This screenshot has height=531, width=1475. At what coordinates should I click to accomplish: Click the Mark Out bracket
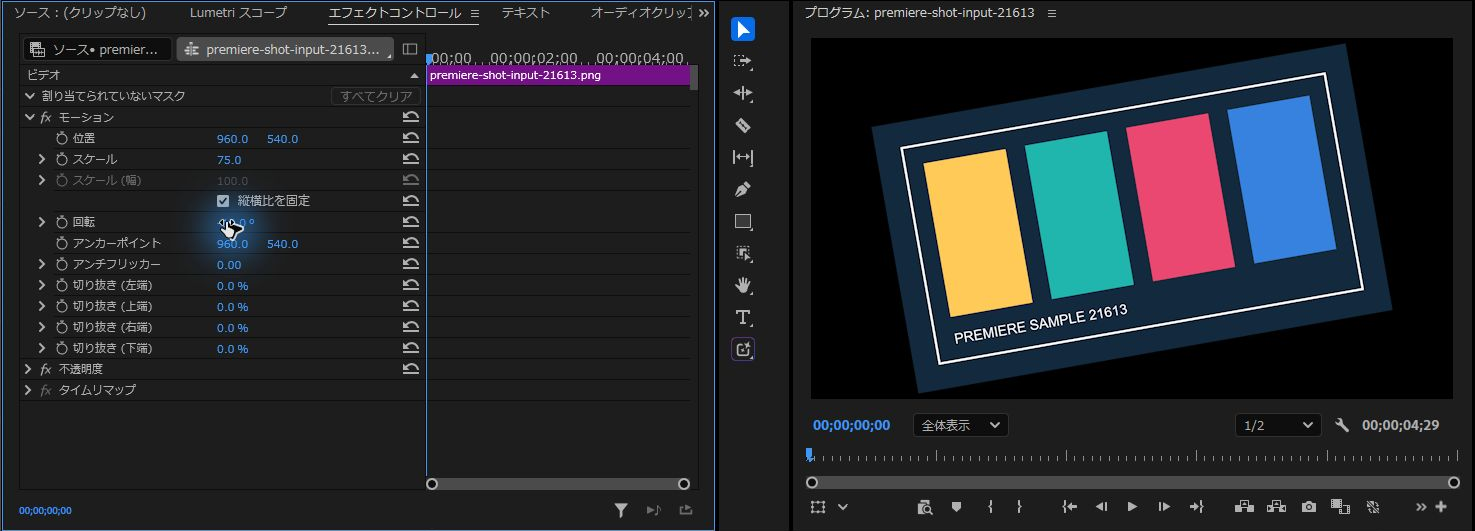pyautogui.click(x=1019, y=507)
